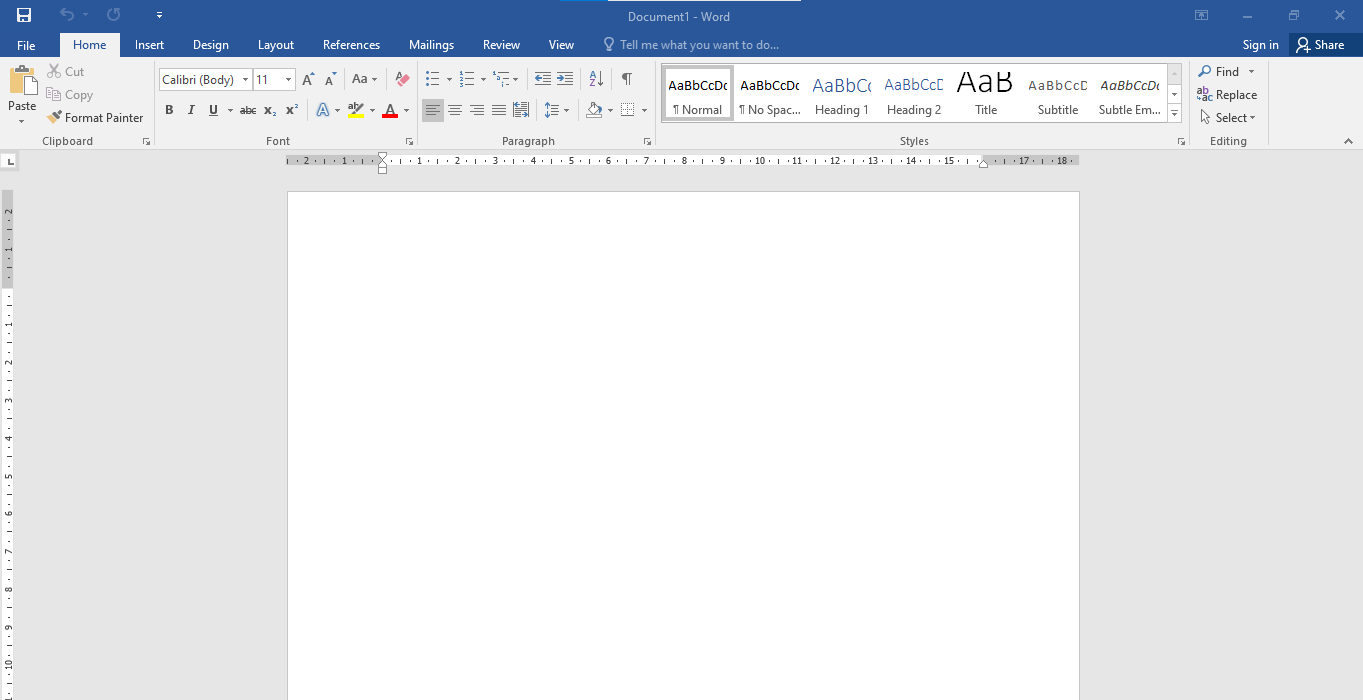The height and width of the screenshot is (700, 1363).
Task: Switch to the References tab
Action: pyautogui.click(x=351, y=45)
